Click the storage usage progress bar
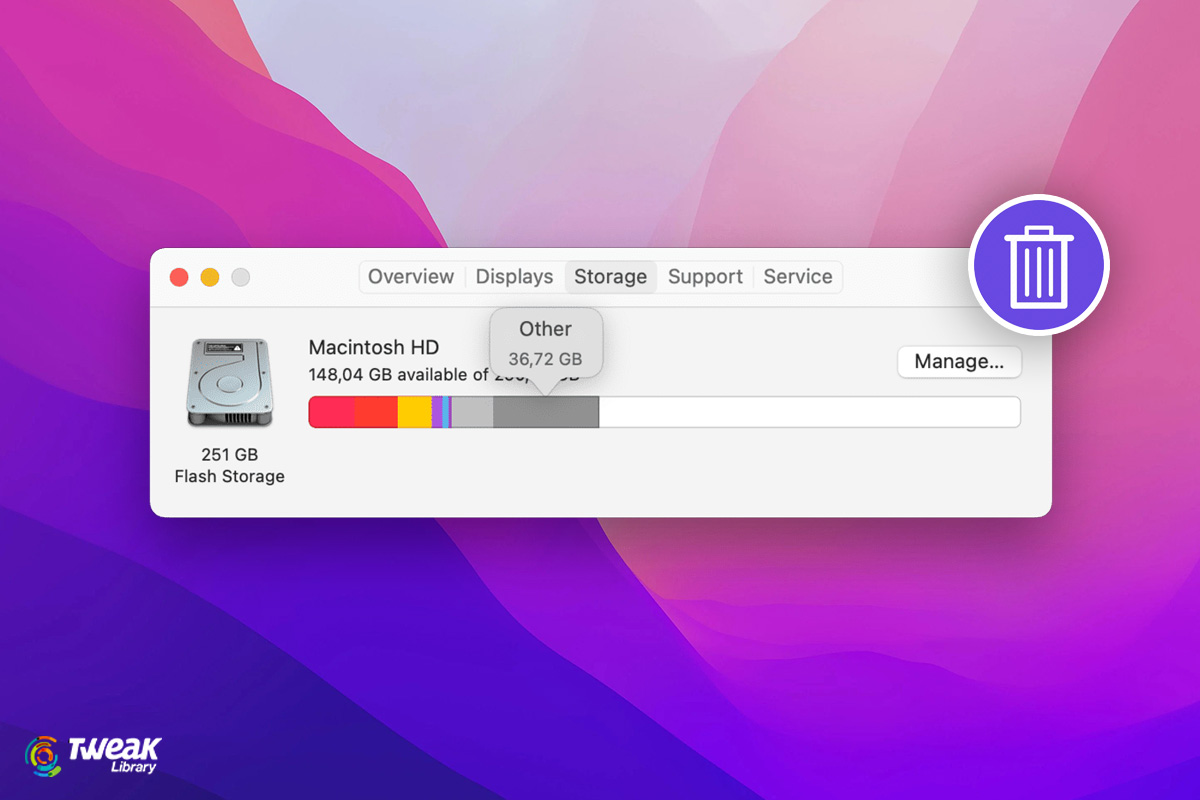 click(664, 411)
